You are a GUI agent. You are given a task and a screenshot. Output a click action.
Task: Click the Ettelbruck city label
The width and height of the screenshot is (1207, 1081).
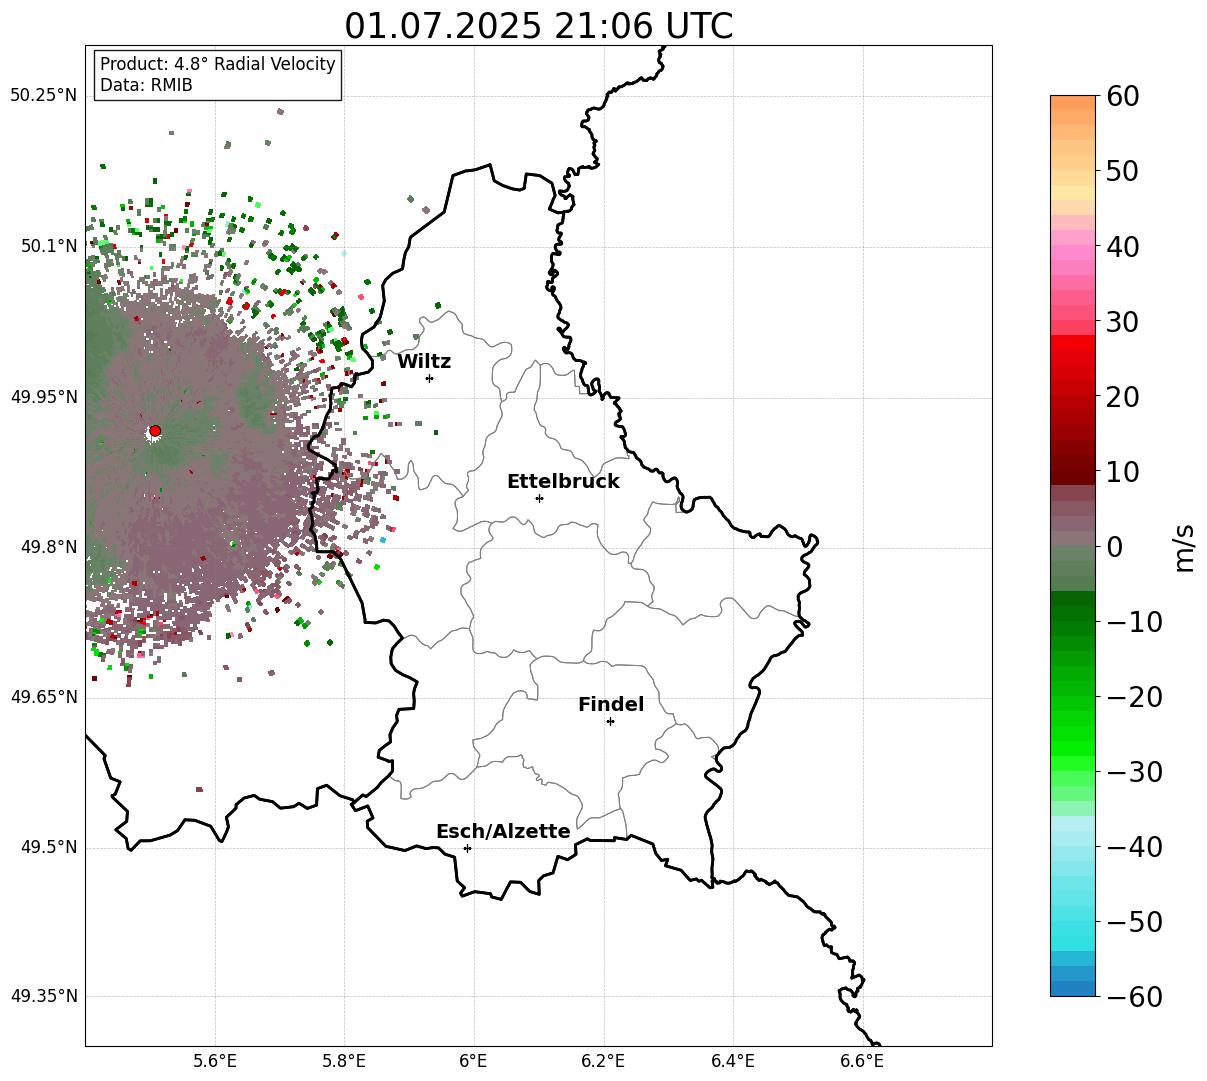click(x=563, y=482)
